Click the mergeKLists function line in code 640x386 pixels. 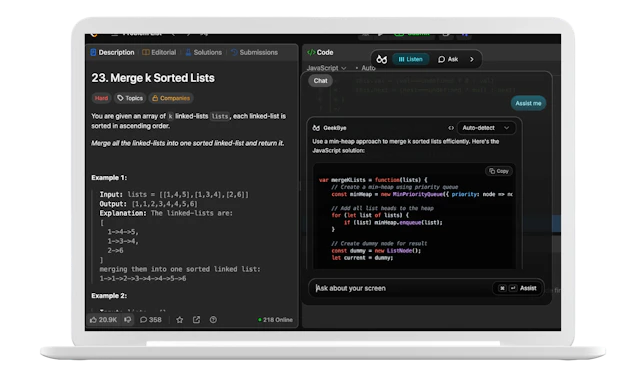[x=373, y=180]
